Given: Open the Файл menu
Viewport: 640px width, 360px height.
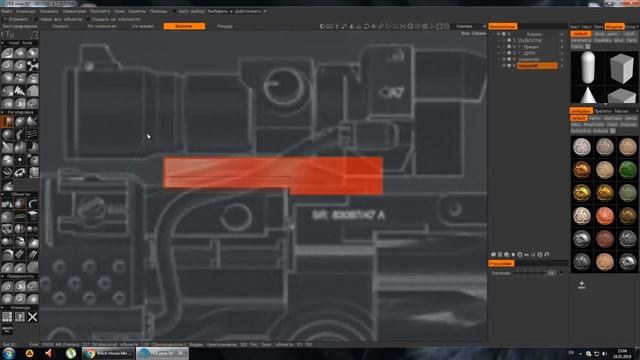Looking at the screenshot, I should click(6, 11).
